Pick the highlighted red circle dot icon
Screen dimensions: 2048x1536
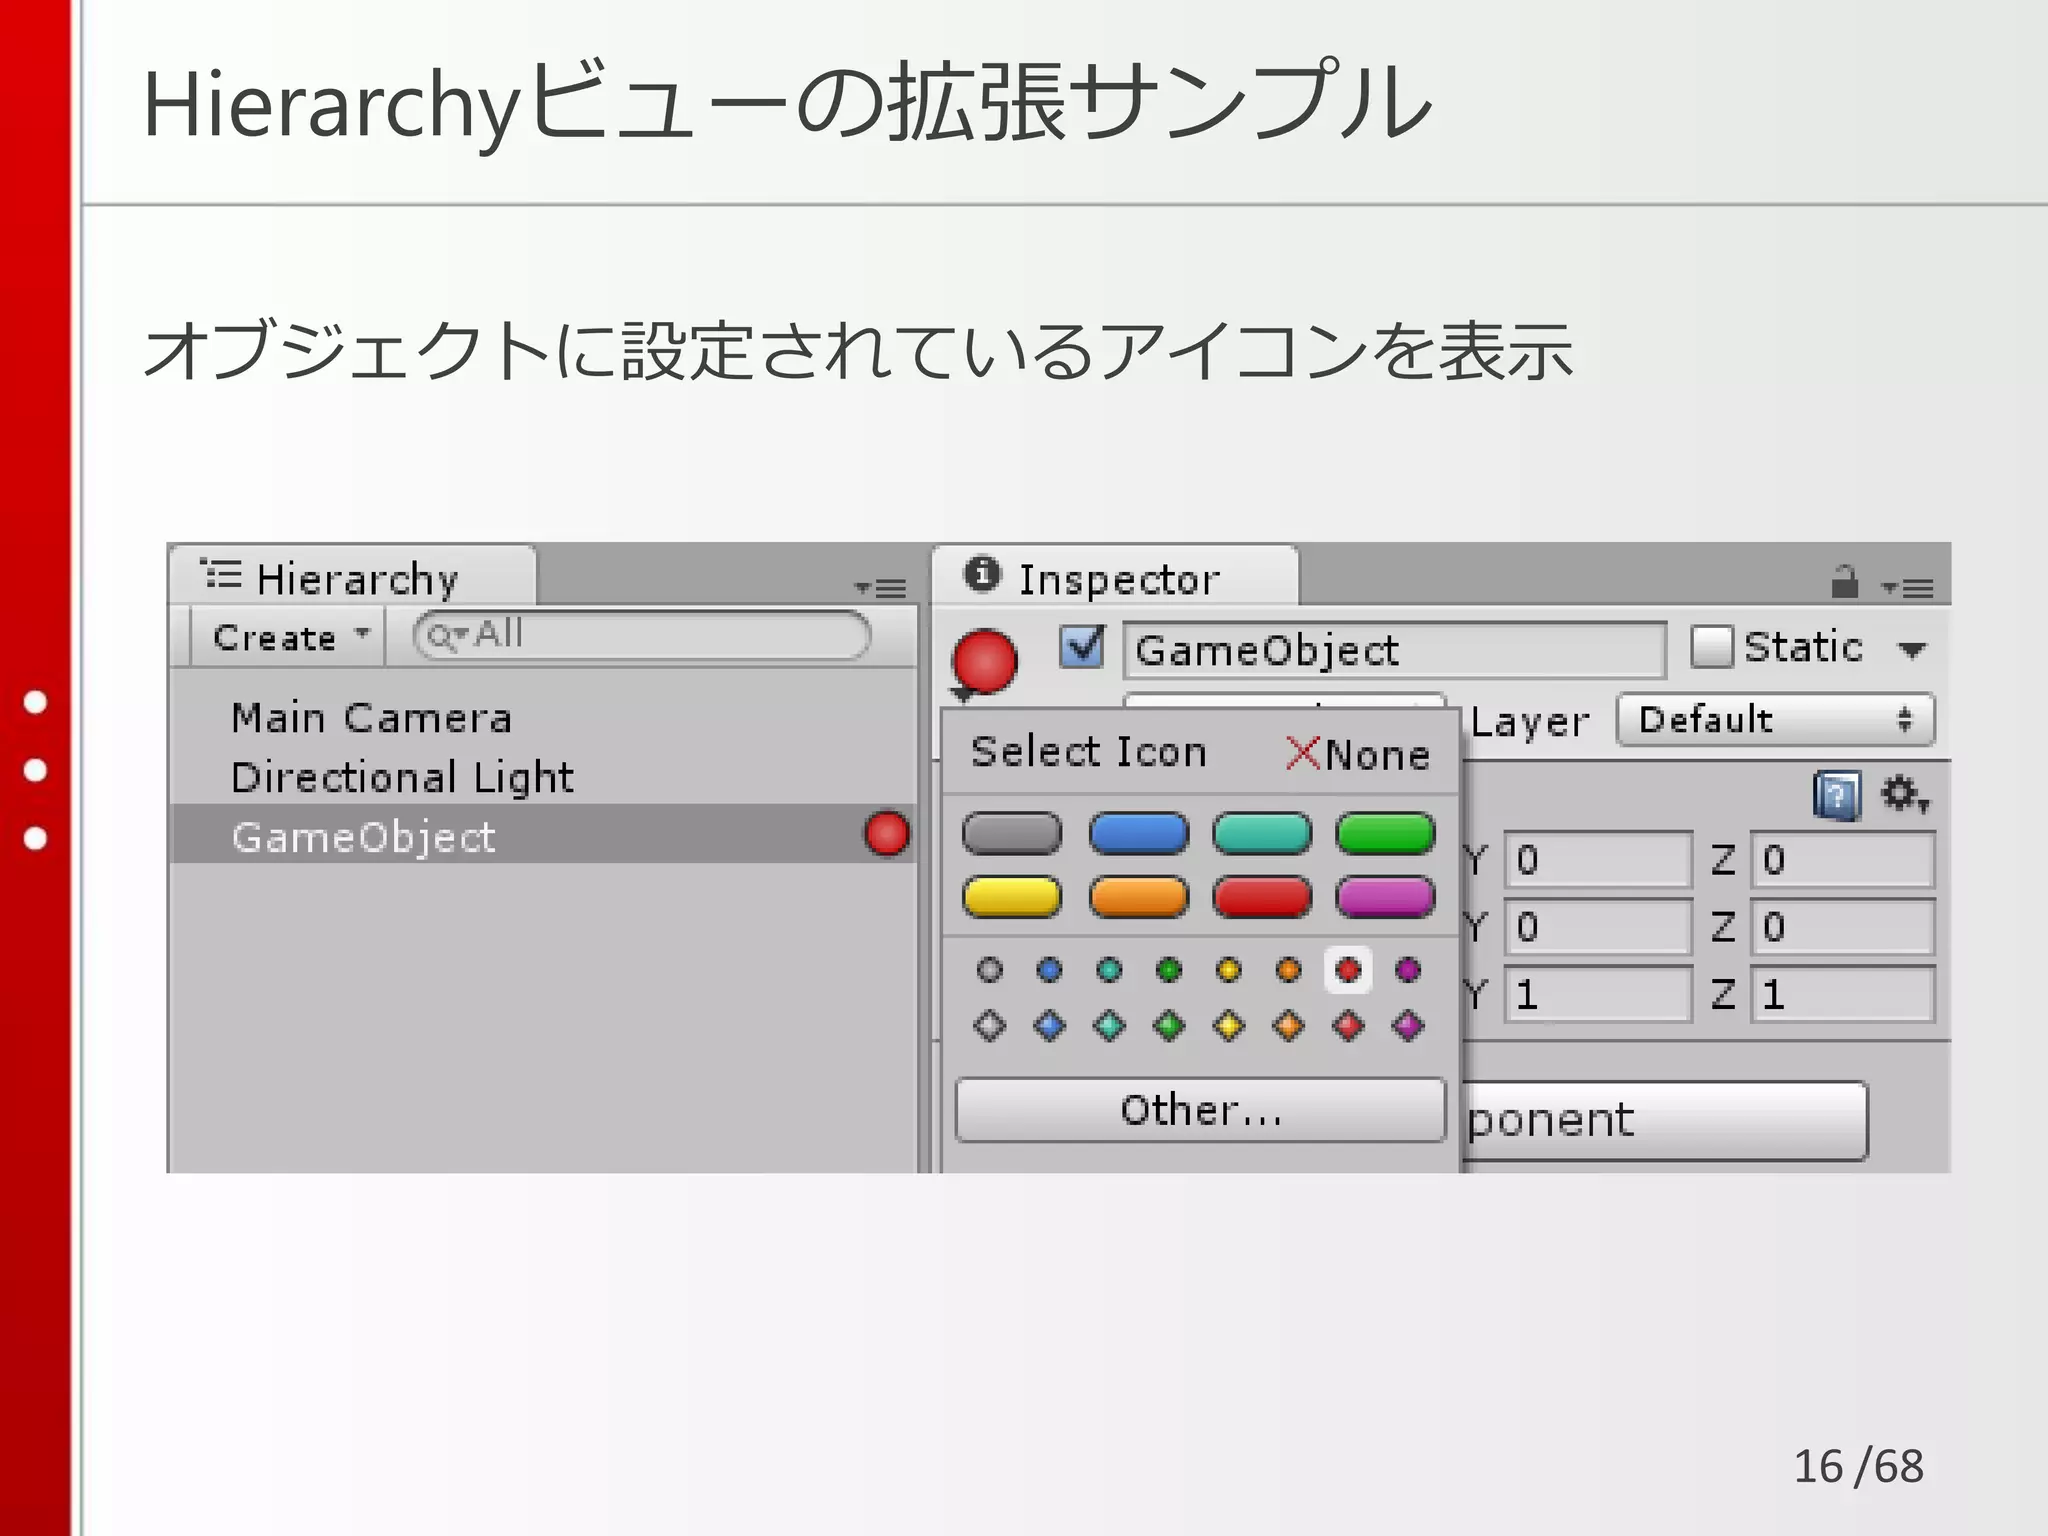click(x=1348, y=969)
